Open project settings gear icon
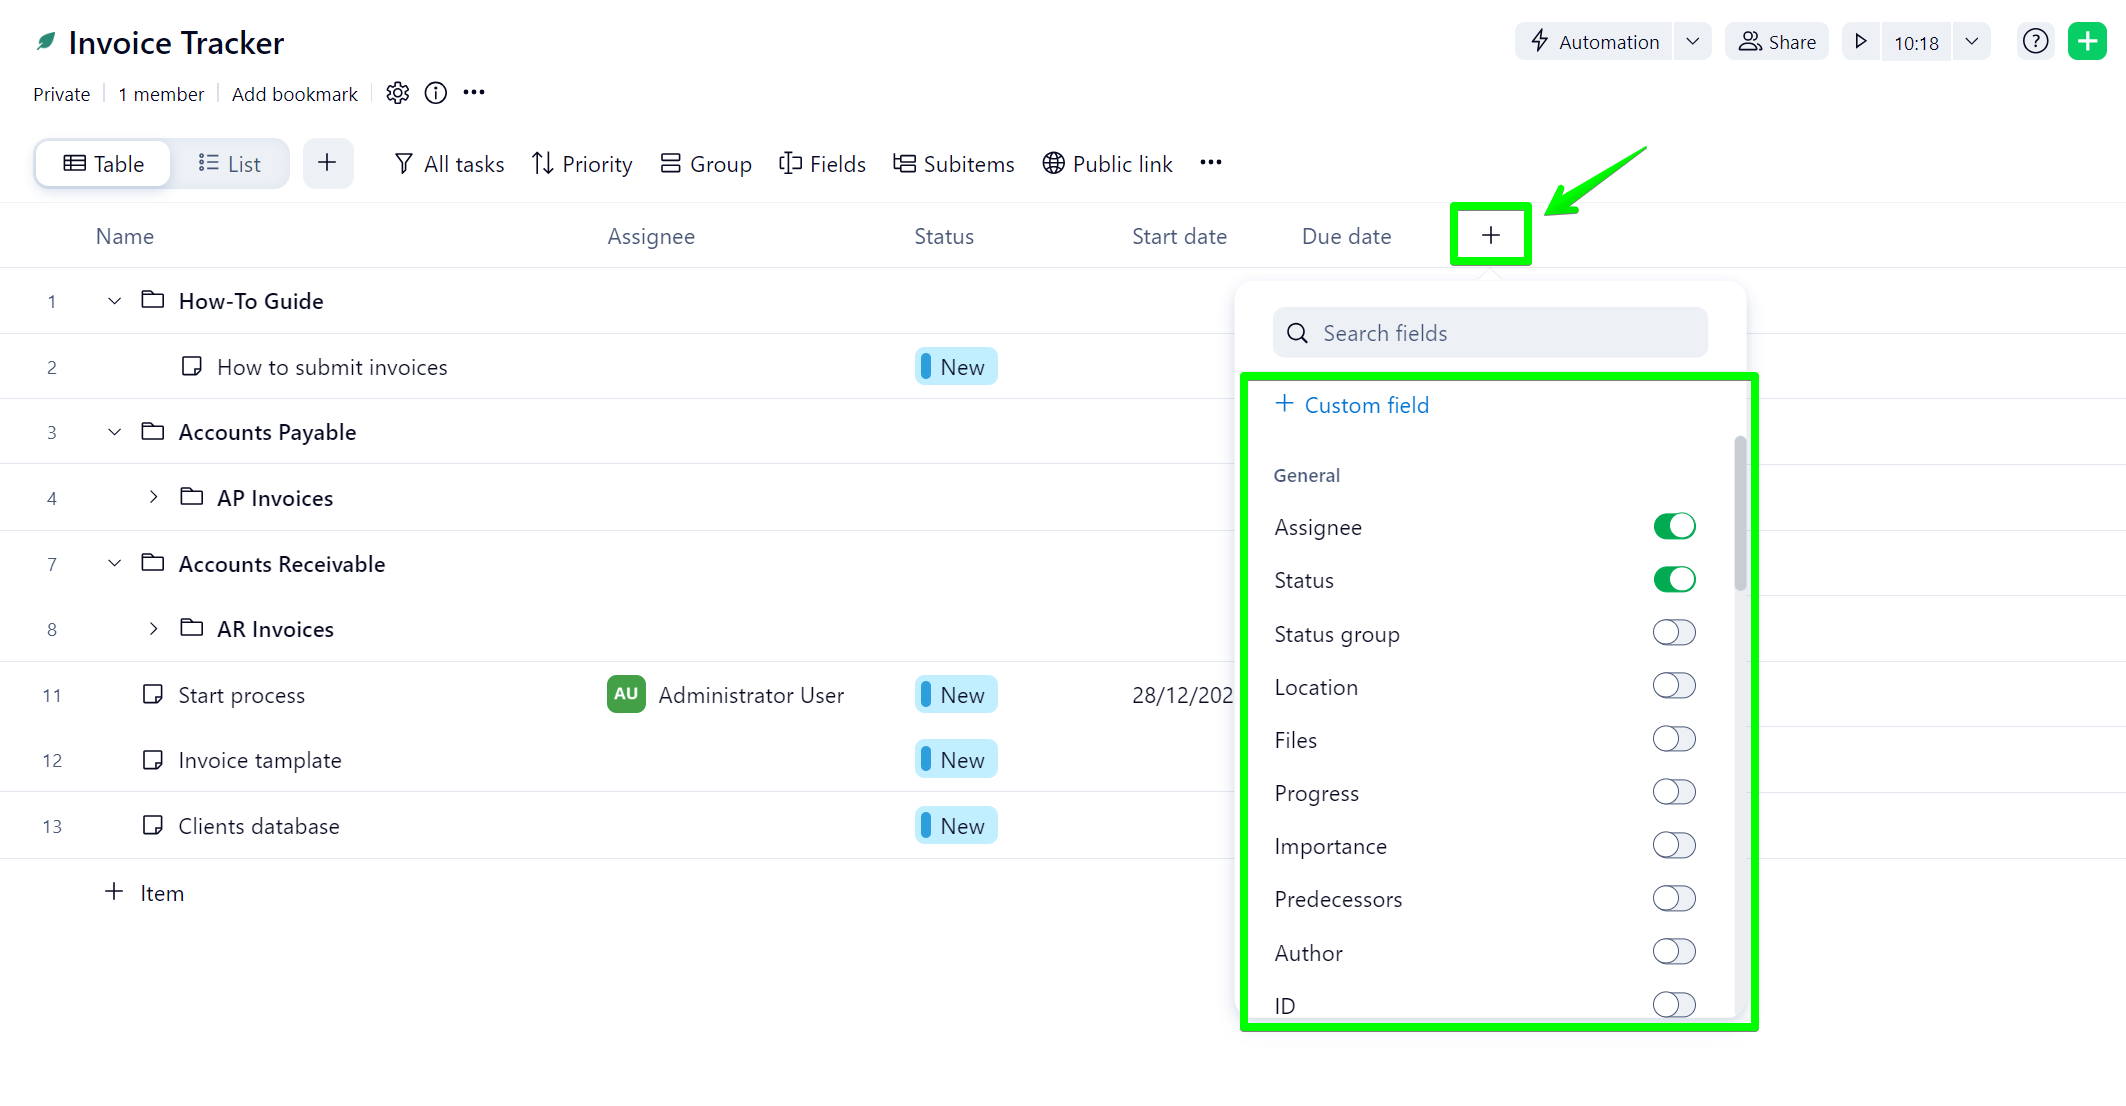The image size is (2126, 1106). [398, 93]
